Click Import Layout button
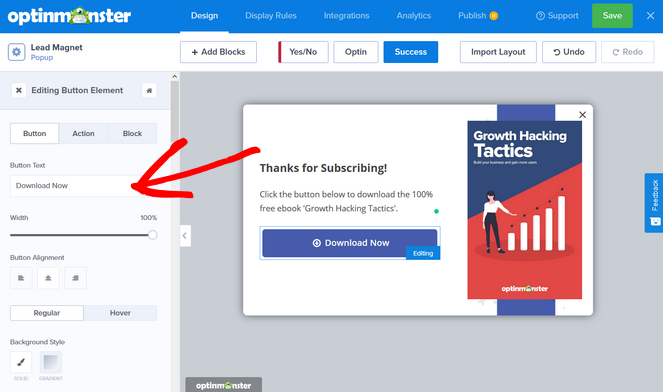 click(x=498, y=52)
